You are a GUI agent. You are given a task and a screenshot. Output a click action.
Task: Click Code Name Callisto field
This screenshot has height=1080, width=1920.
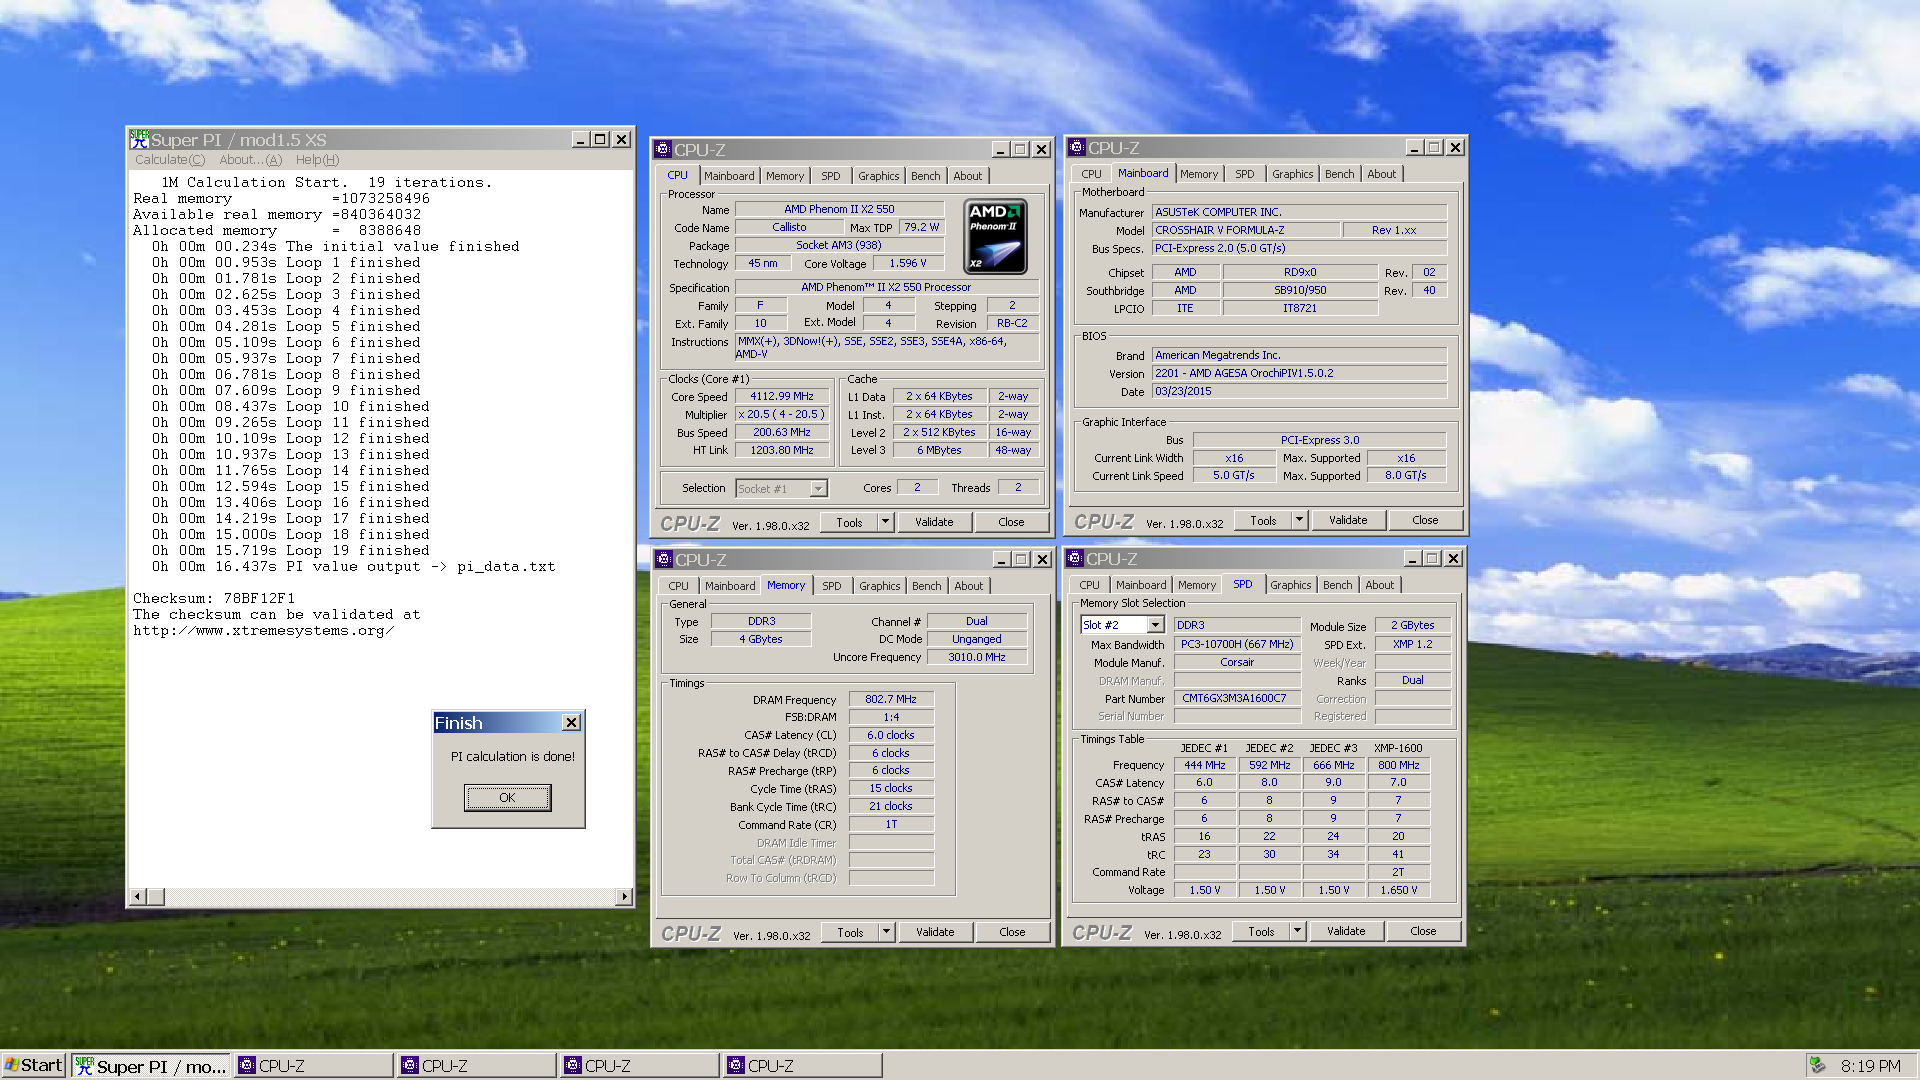[789, 227]
